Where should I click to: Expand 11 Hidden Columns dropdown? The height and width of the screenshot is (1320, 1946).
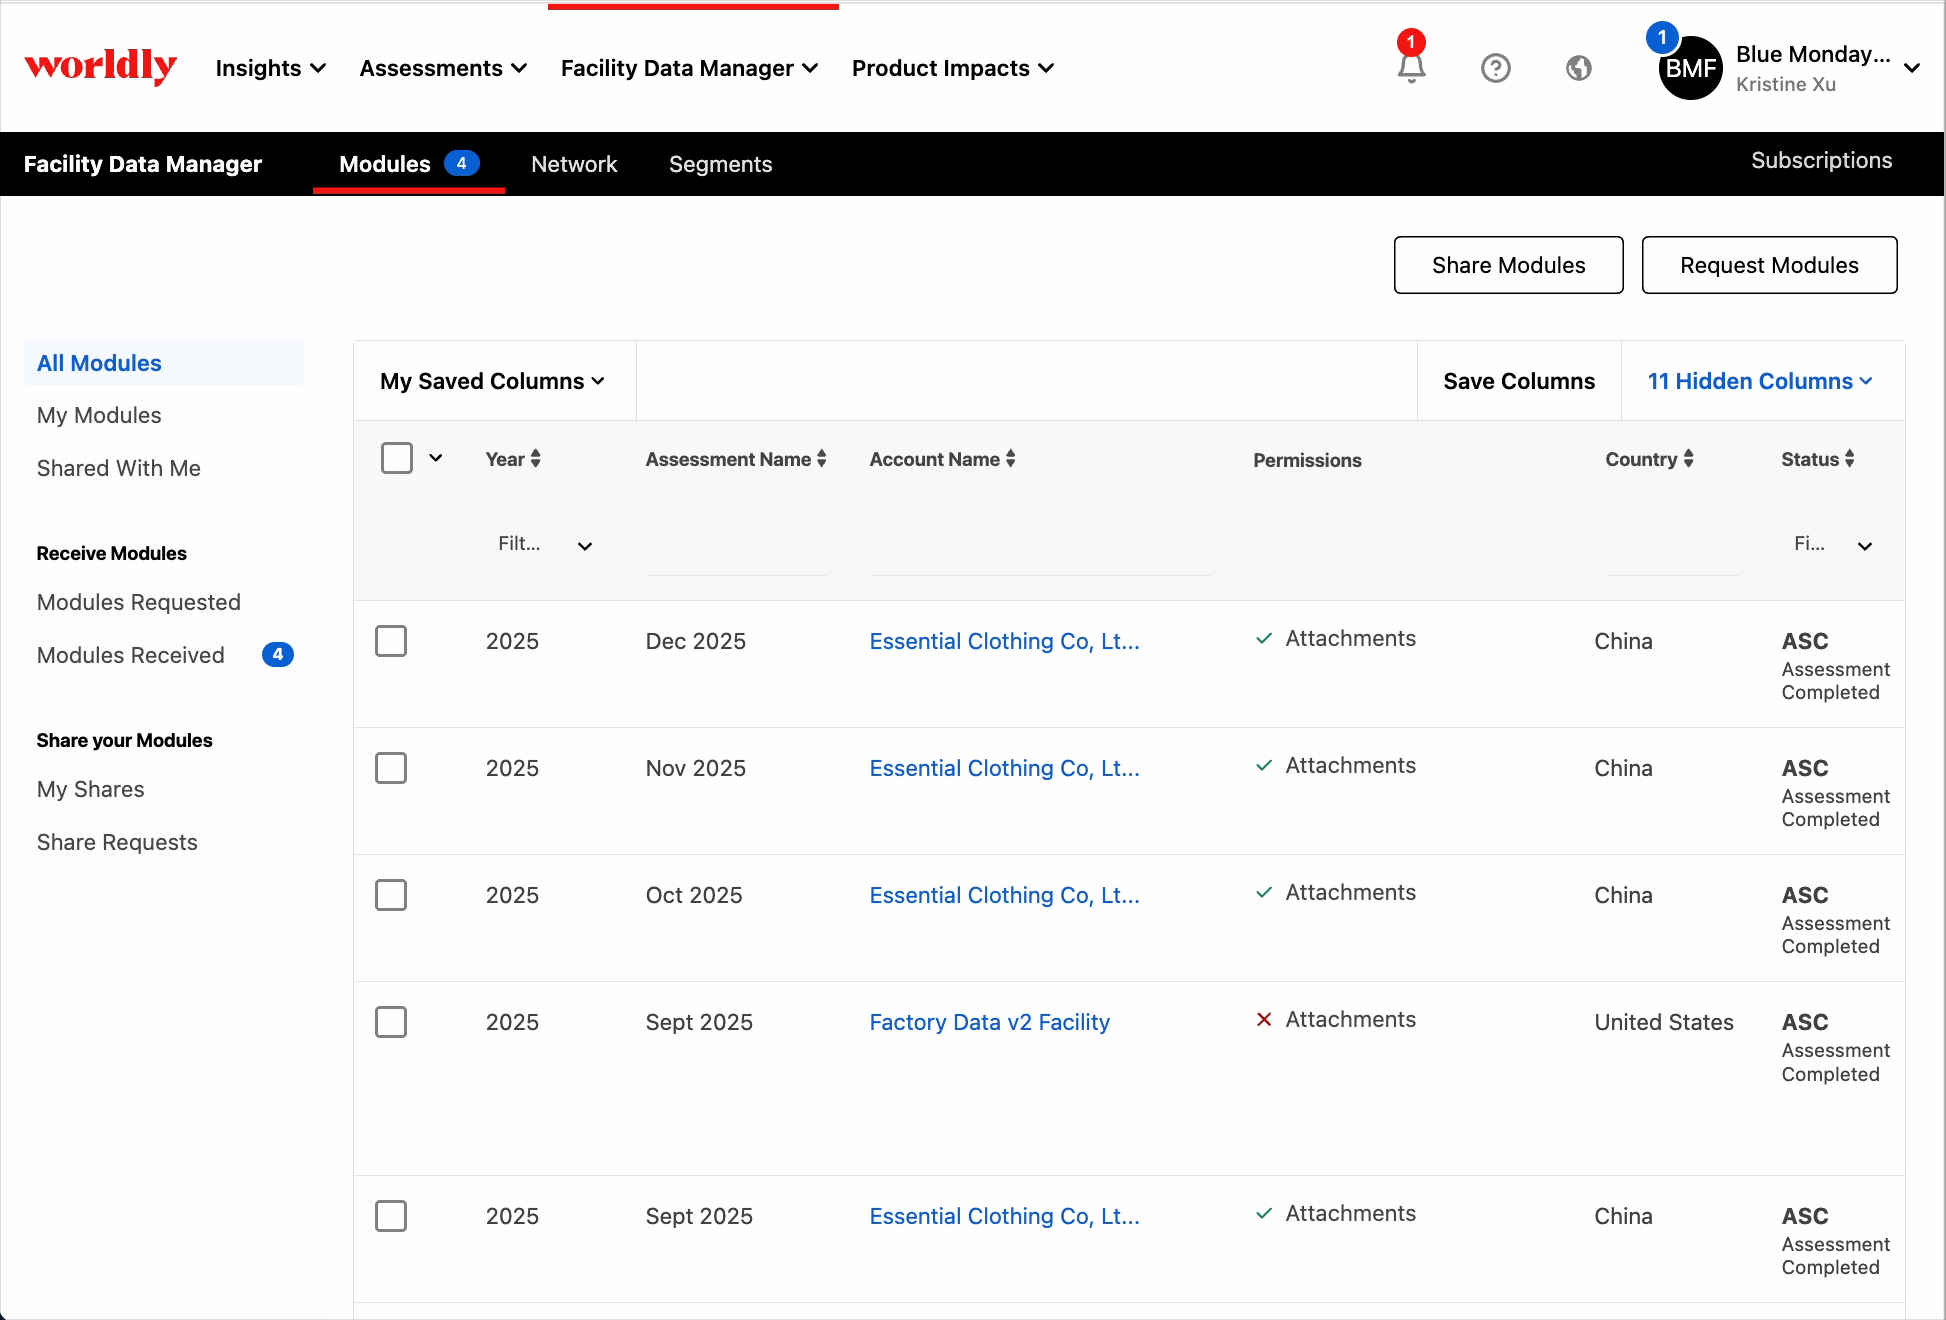tap(1760, 381)
